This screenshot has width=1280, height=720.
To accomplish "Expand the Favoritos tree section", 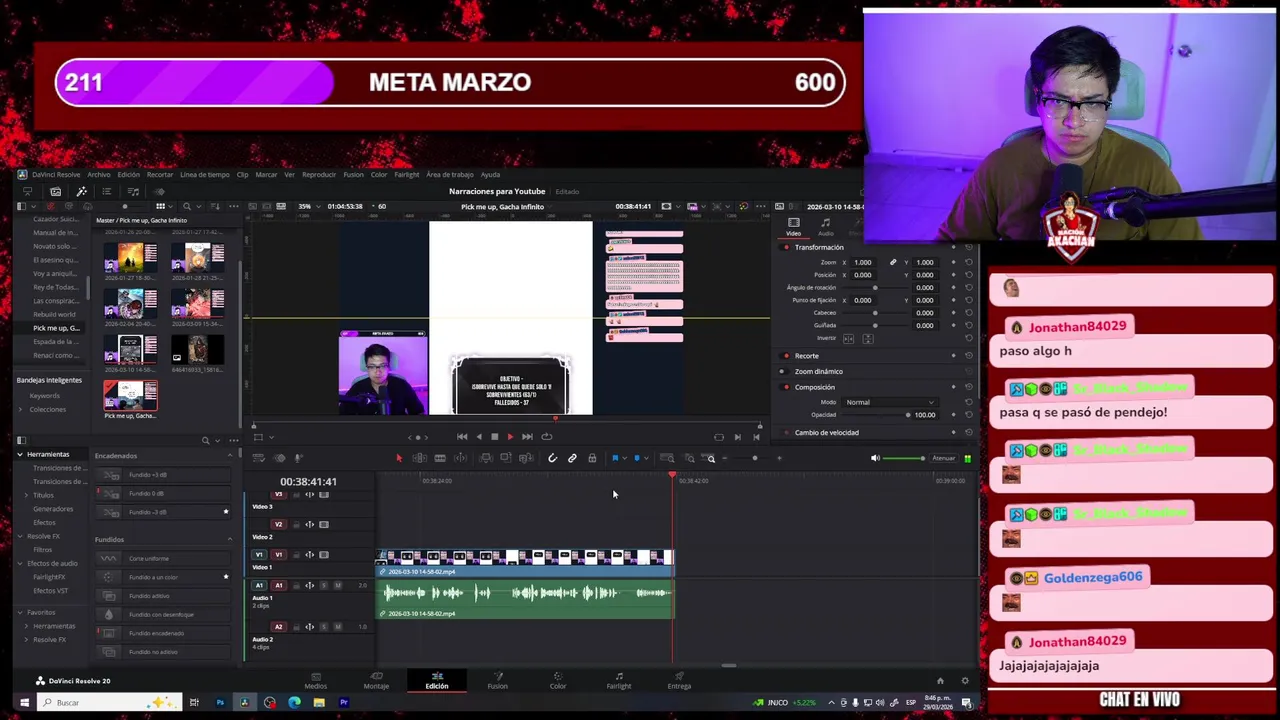I will pyautogui.click(x=19, y=612).
